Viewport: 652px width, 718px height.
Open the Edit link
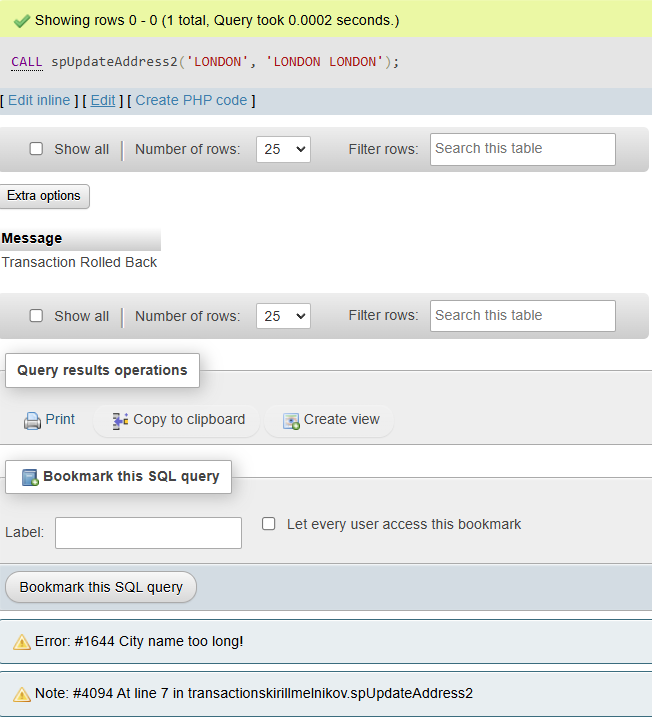103,100
